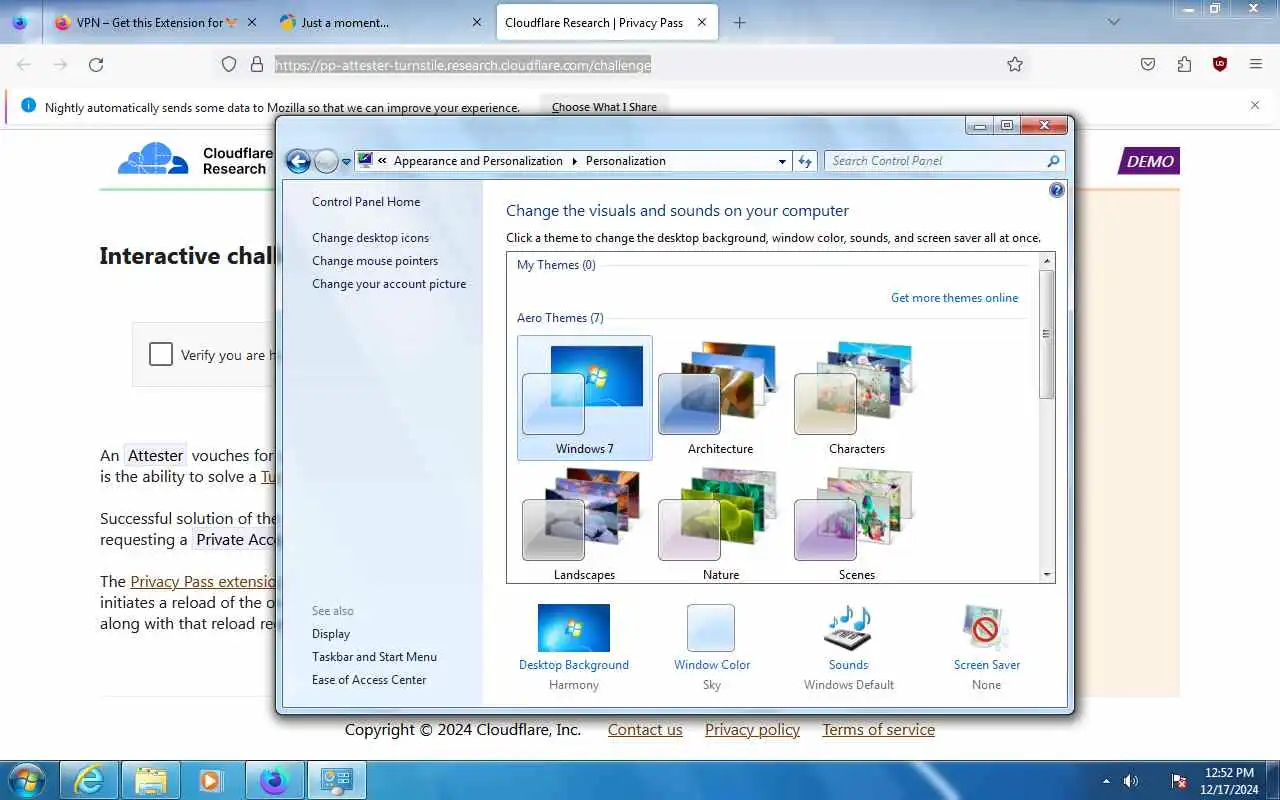Check the Verify you are human box
Screen dimensions: 1280x800
(161, 354)
